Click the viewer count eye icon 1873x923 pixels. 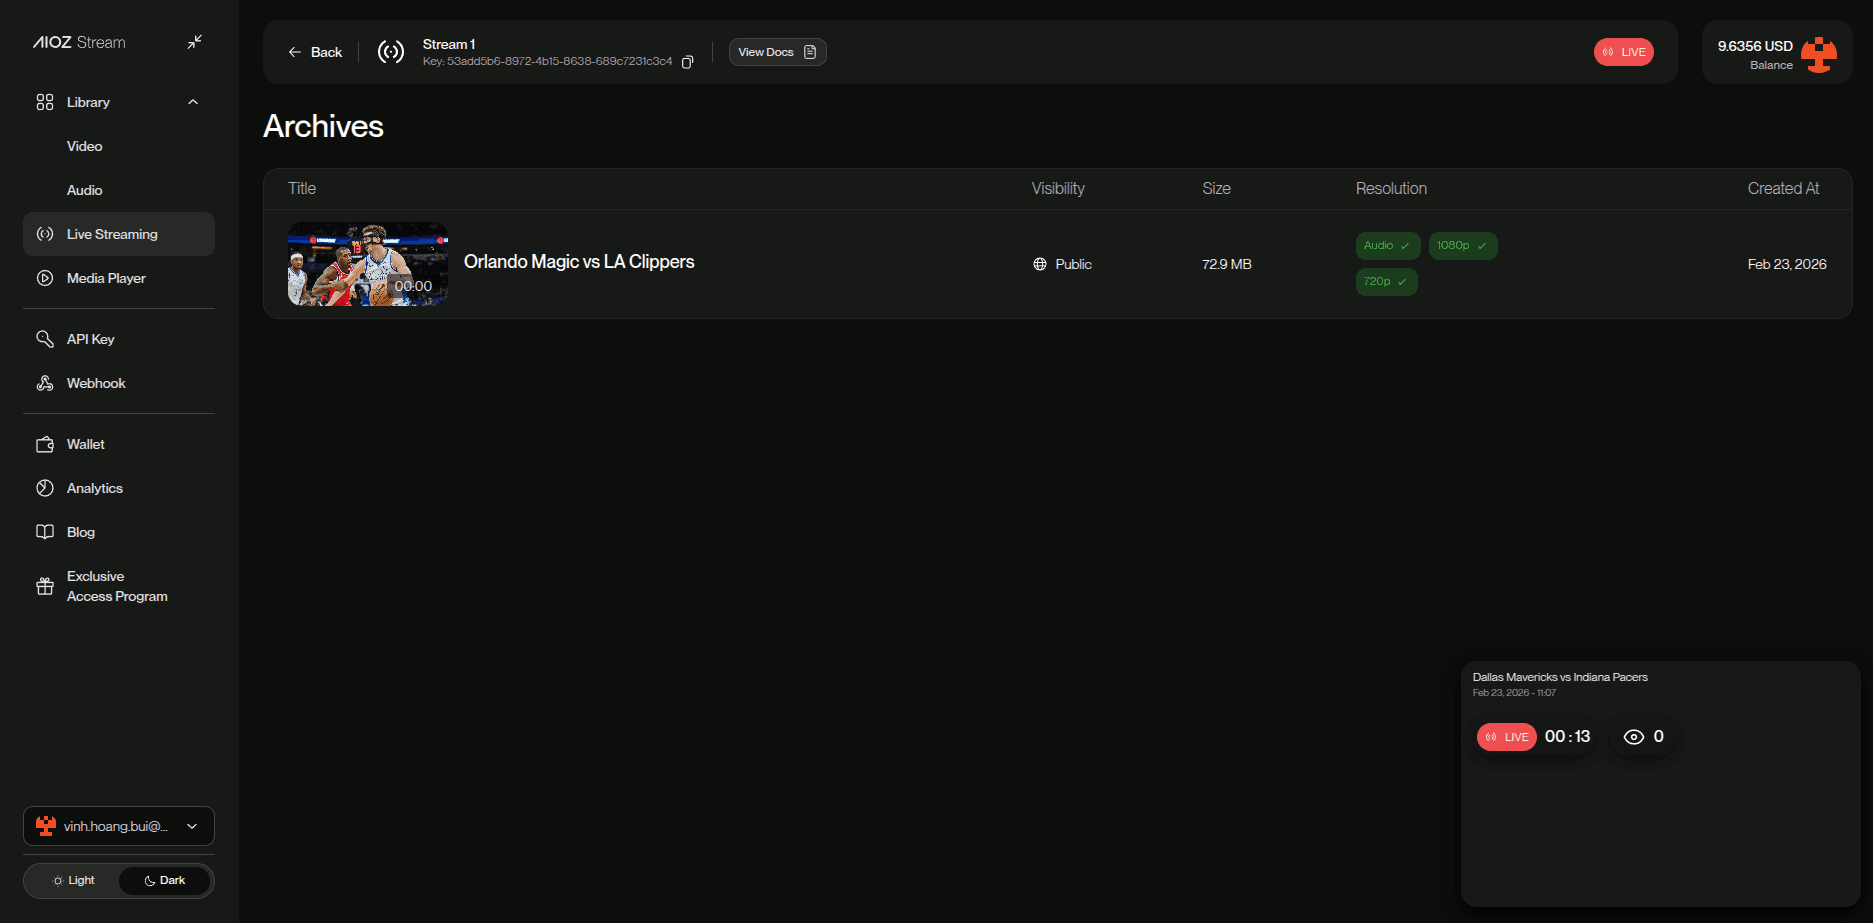pos(1633,737)
